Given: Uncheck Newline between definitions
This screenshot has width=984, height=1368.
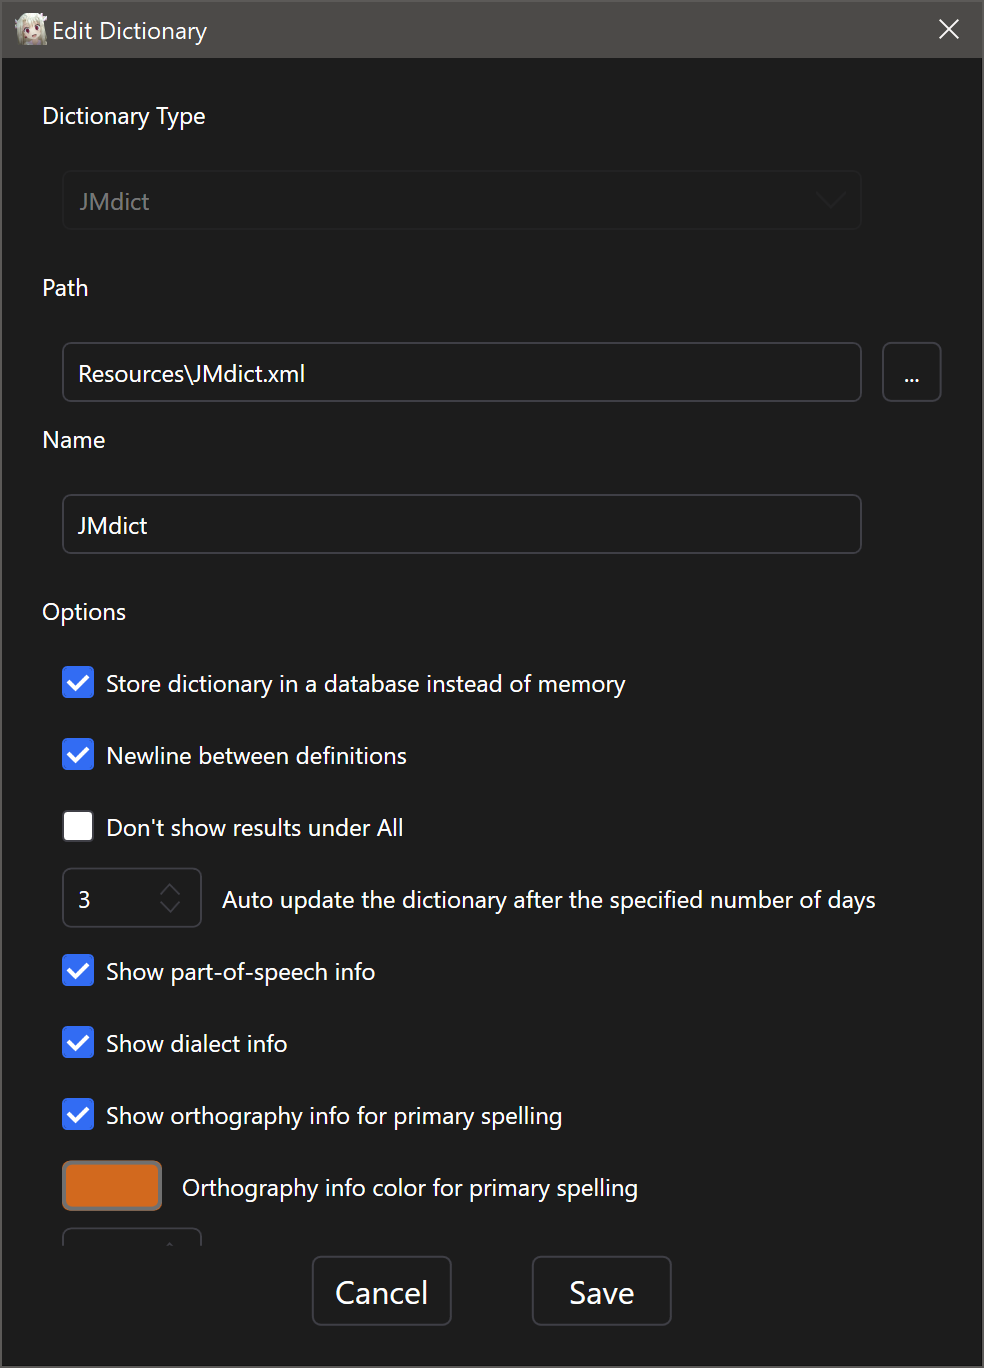Looking at the screenshot, I should point(78,755).
